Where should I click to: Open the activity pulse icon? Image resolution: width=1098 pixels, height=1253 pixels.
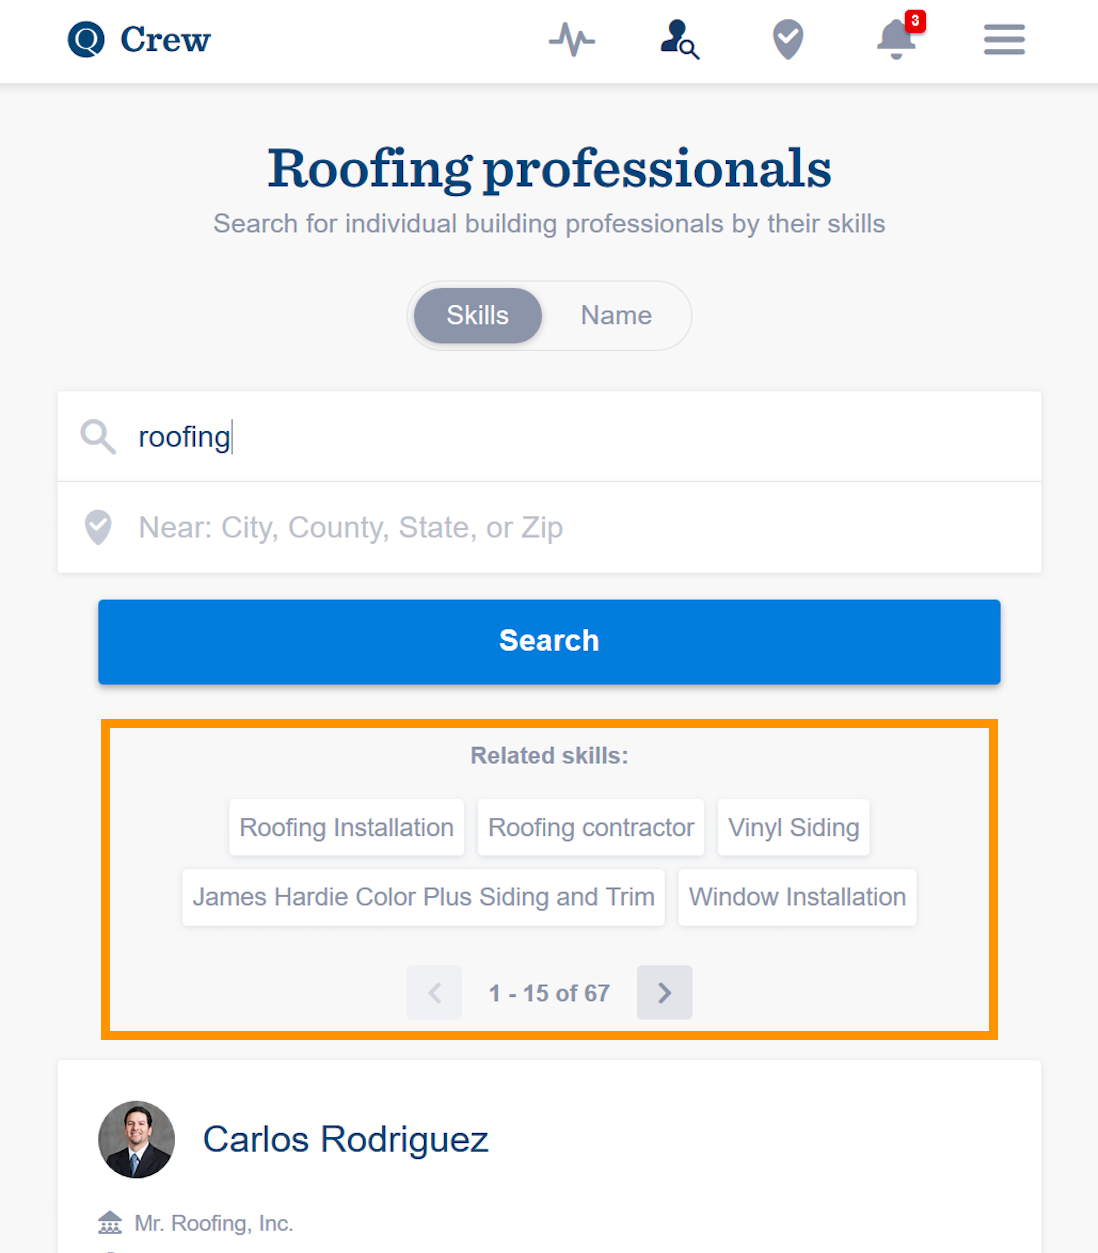tap(572, 40)
